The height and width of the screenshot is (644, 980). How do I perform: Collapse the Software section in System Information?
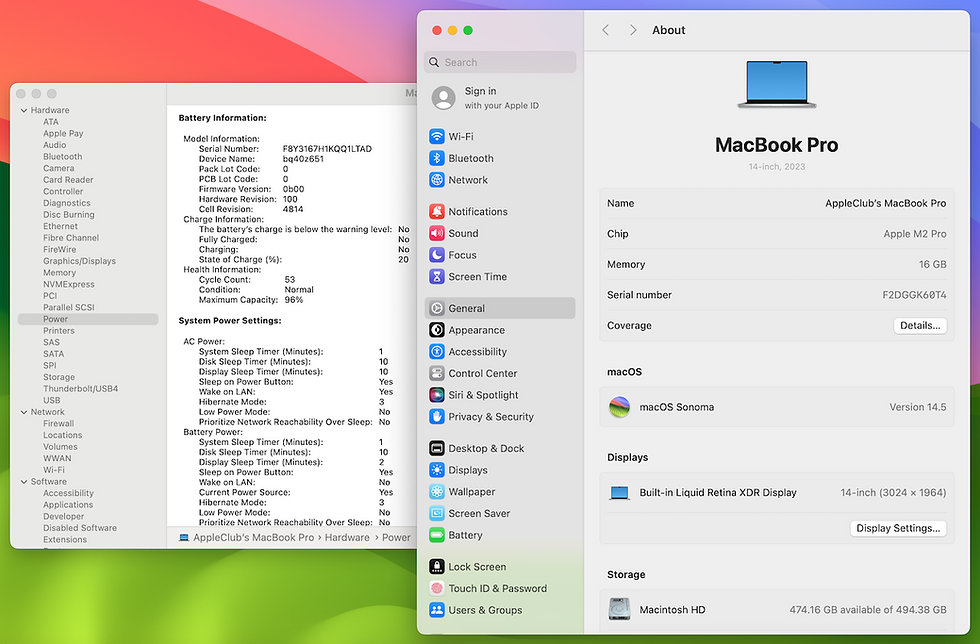24,481
